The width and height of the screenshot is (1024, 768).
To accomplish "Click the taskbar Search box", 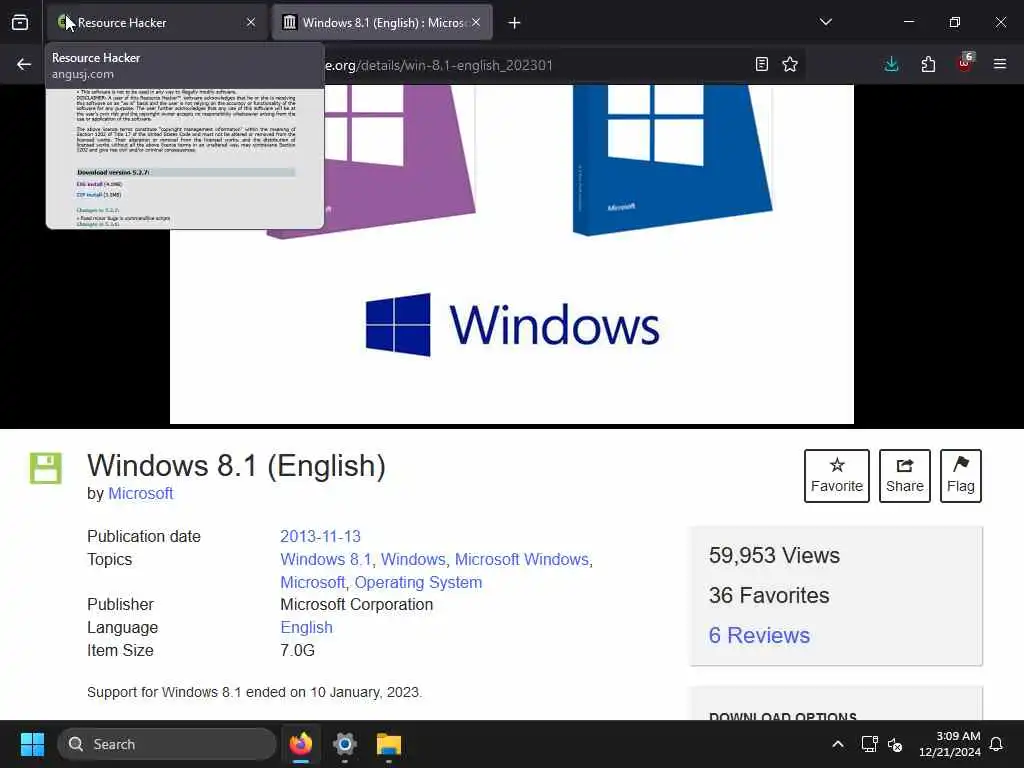I will coord(167,744).
